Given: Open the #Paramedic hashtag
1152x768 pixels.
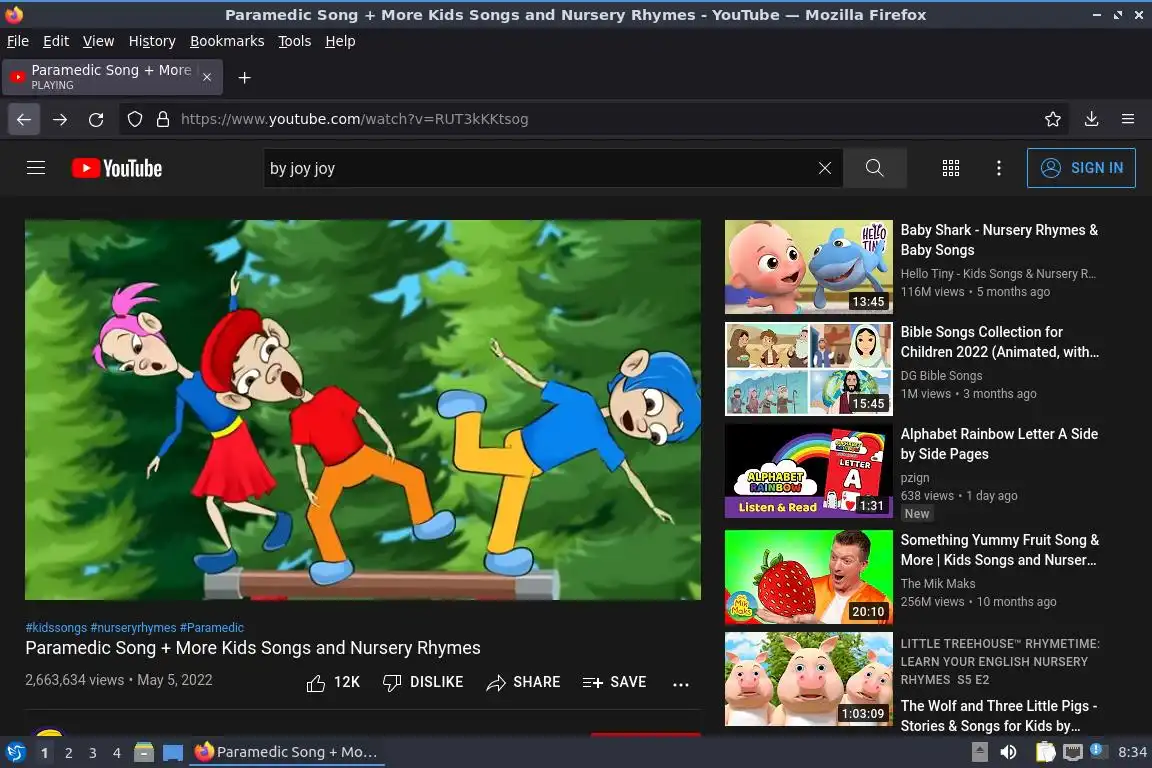Looking at the screenshot, I should pyautogui.click(x=212, y=628).
